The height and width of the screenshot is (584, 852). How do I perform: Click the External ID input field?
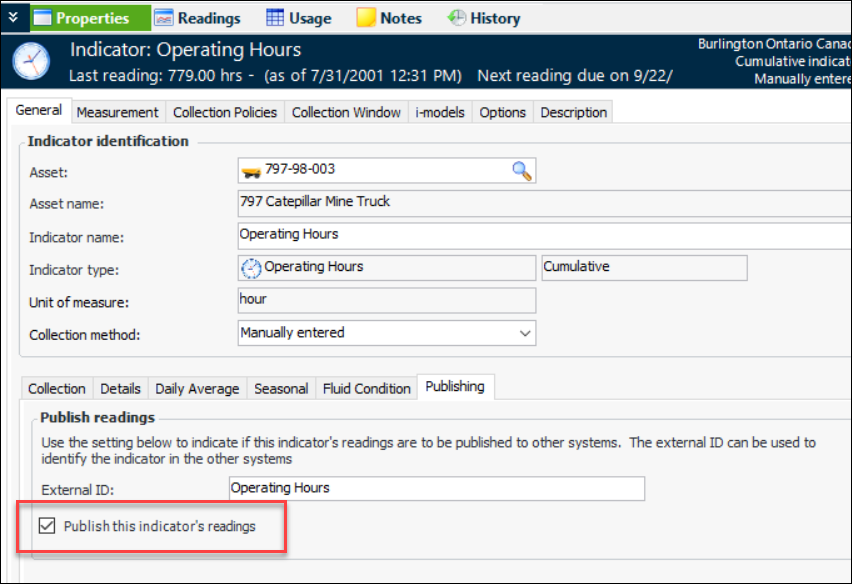436,489
